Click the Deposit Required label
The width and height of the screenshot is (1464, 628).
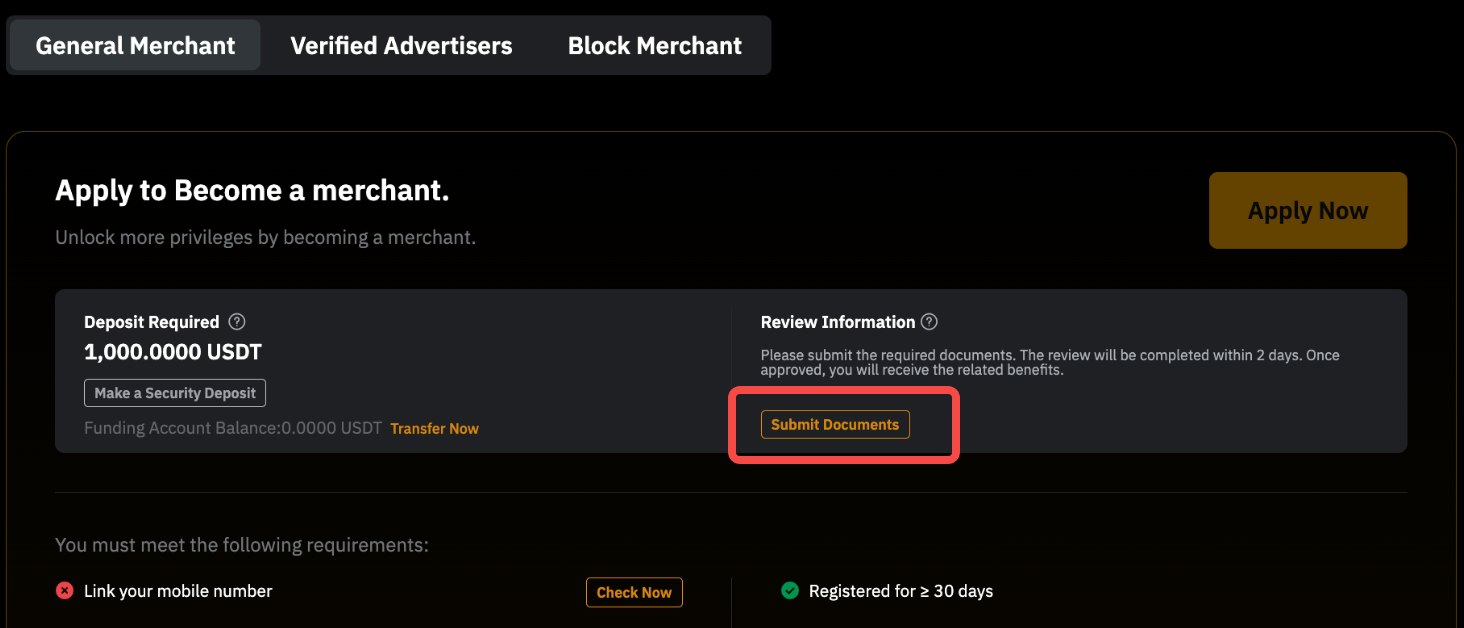(x=151, y=322)
